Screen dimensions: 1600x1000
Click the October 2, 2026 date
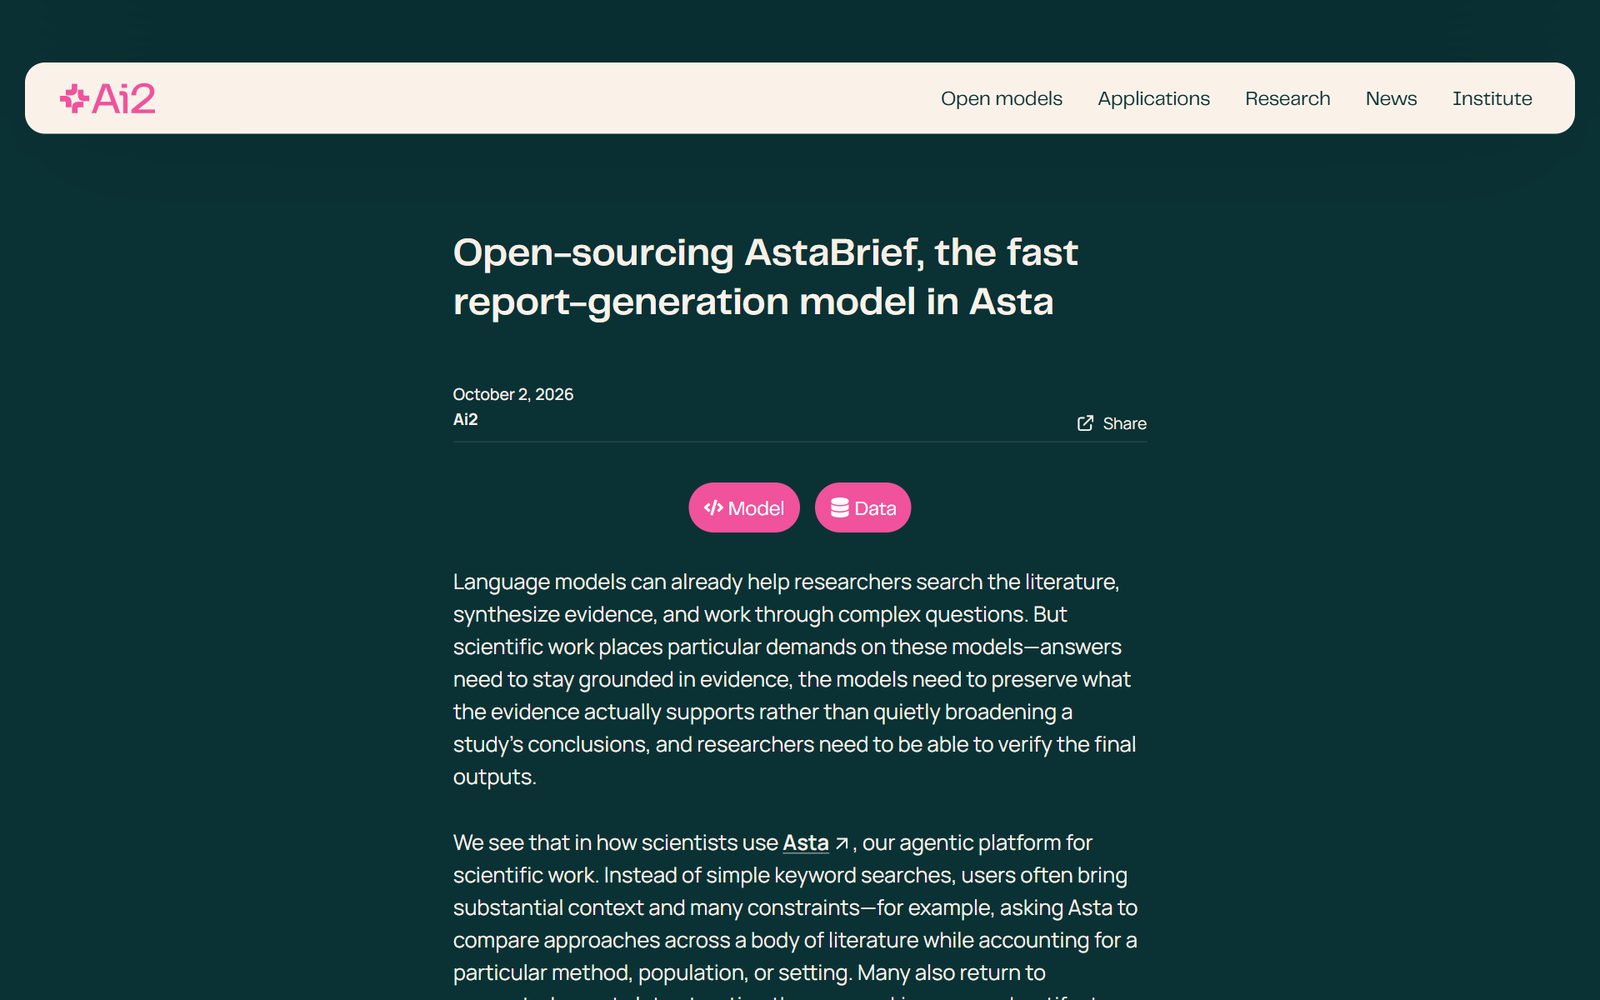(x=513, y=394)
